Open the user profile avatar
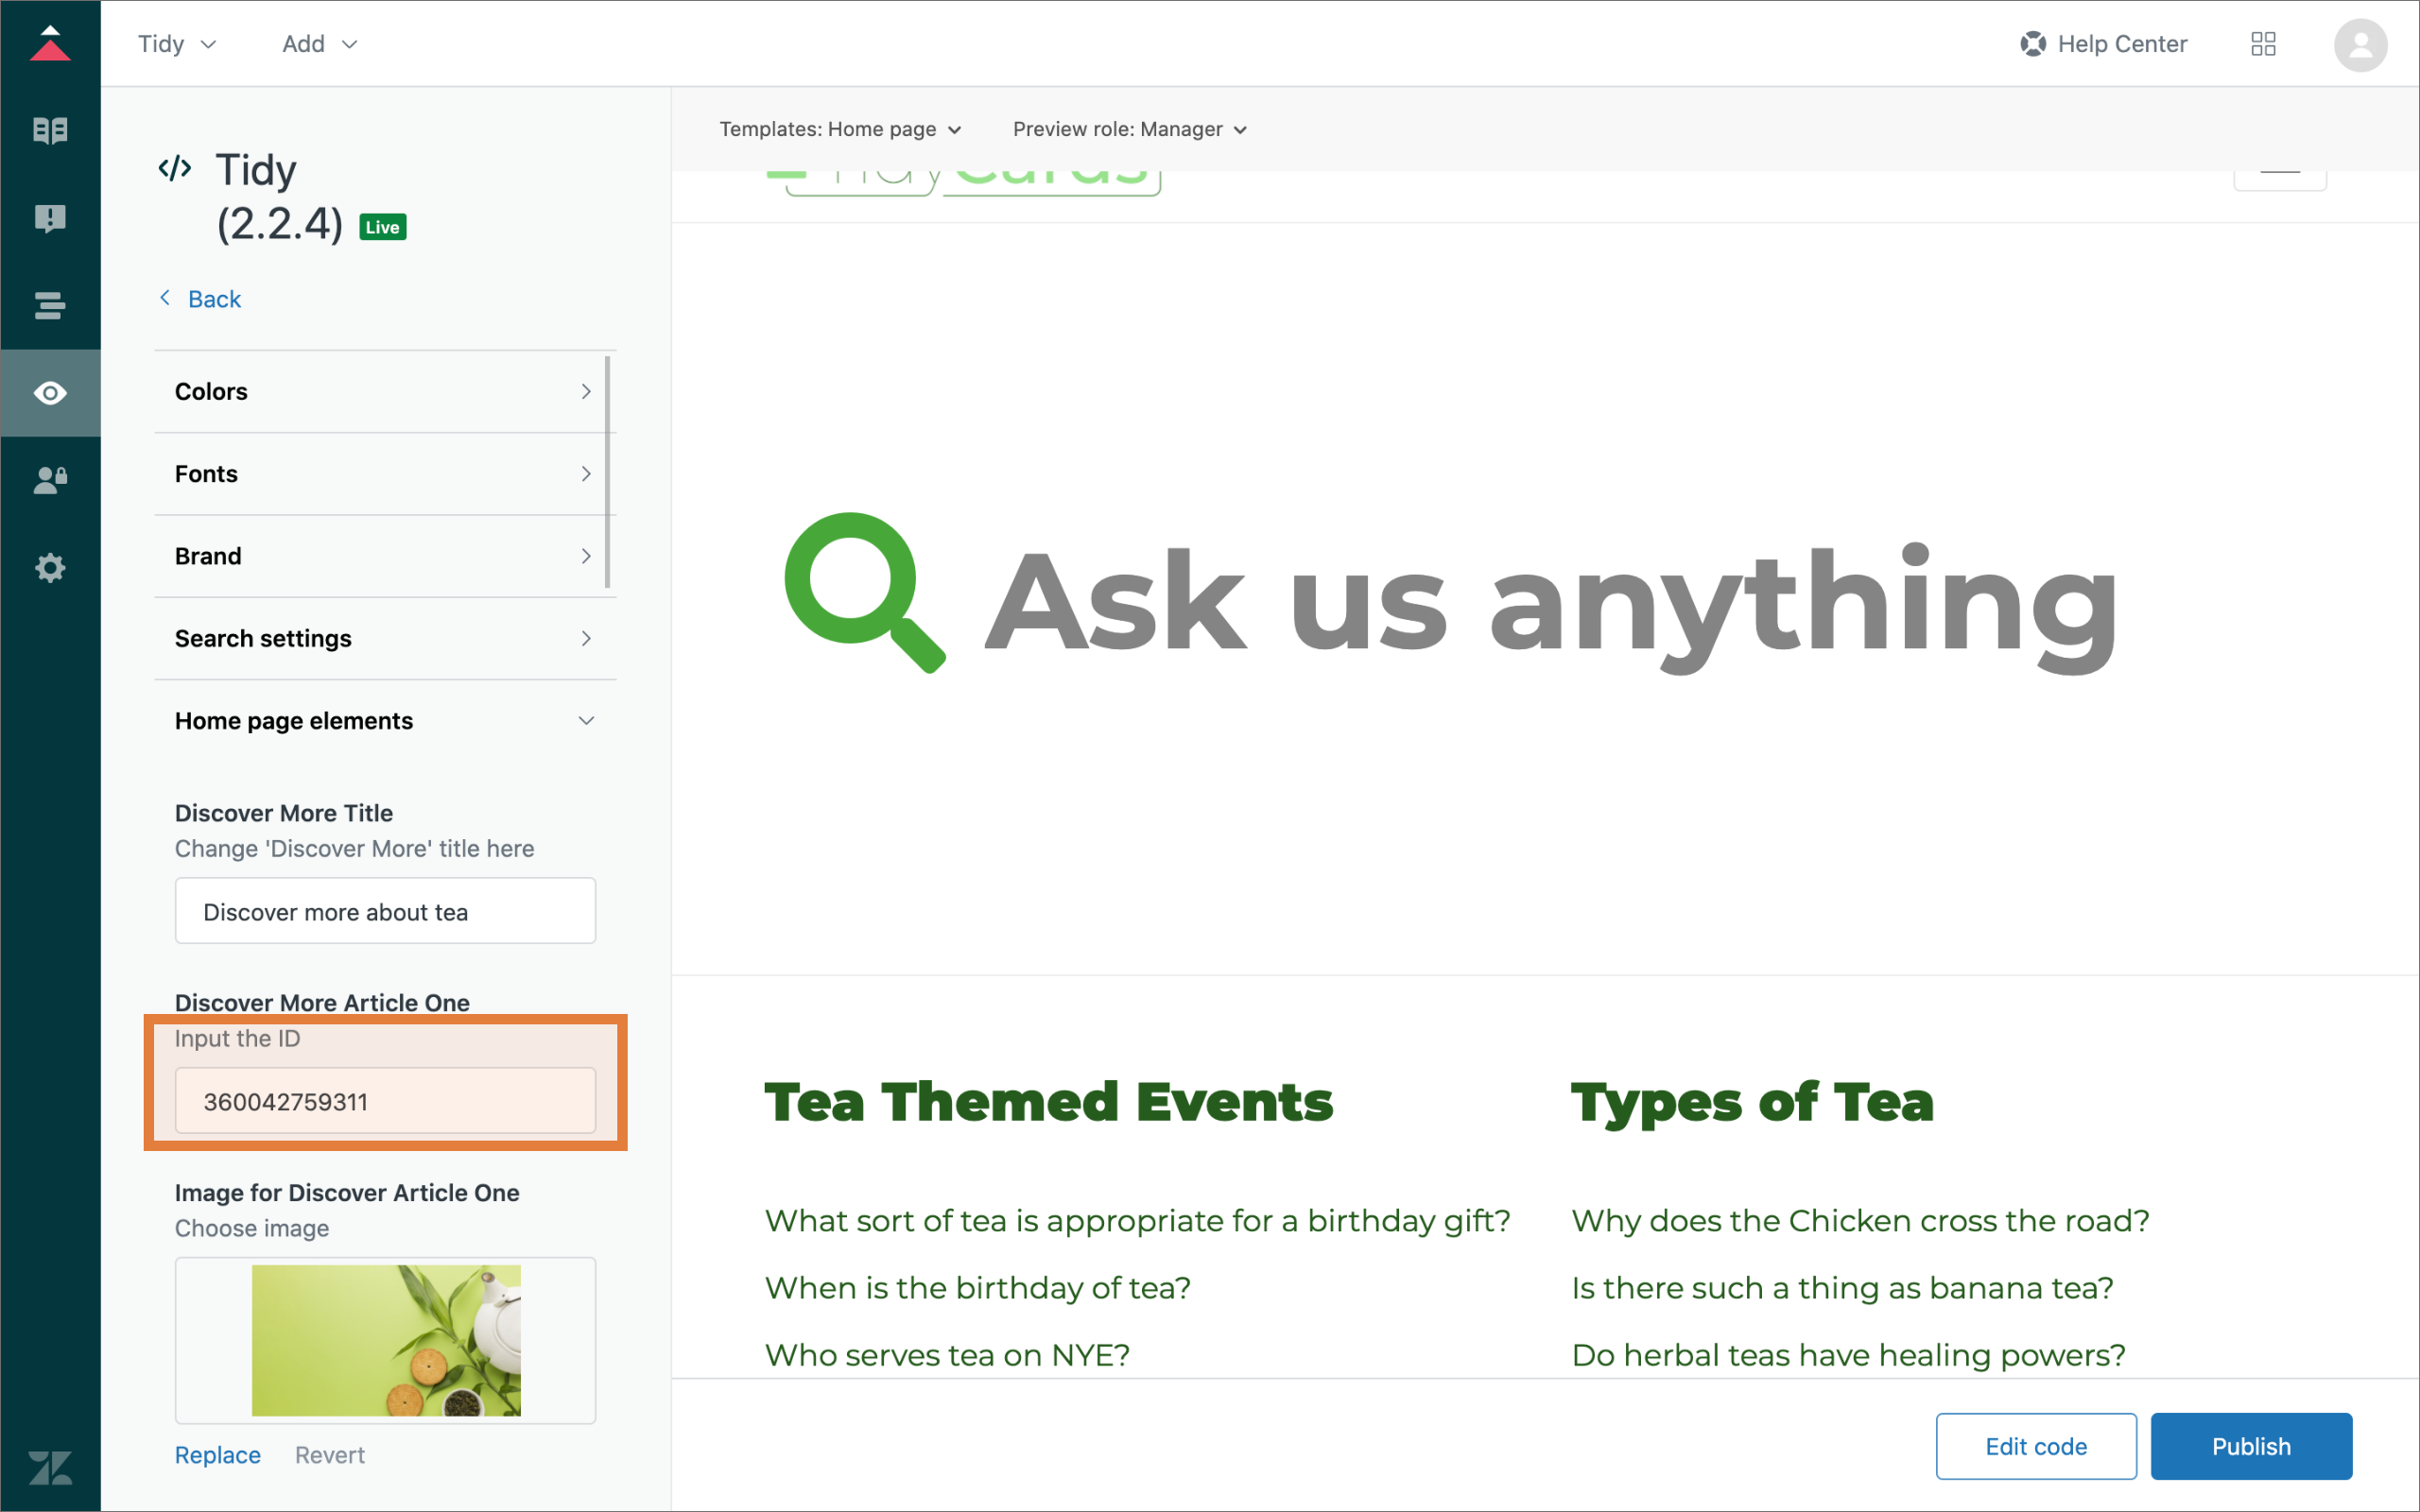Viewport: 2420px width, 1512px height. [x=2360, y=45]
